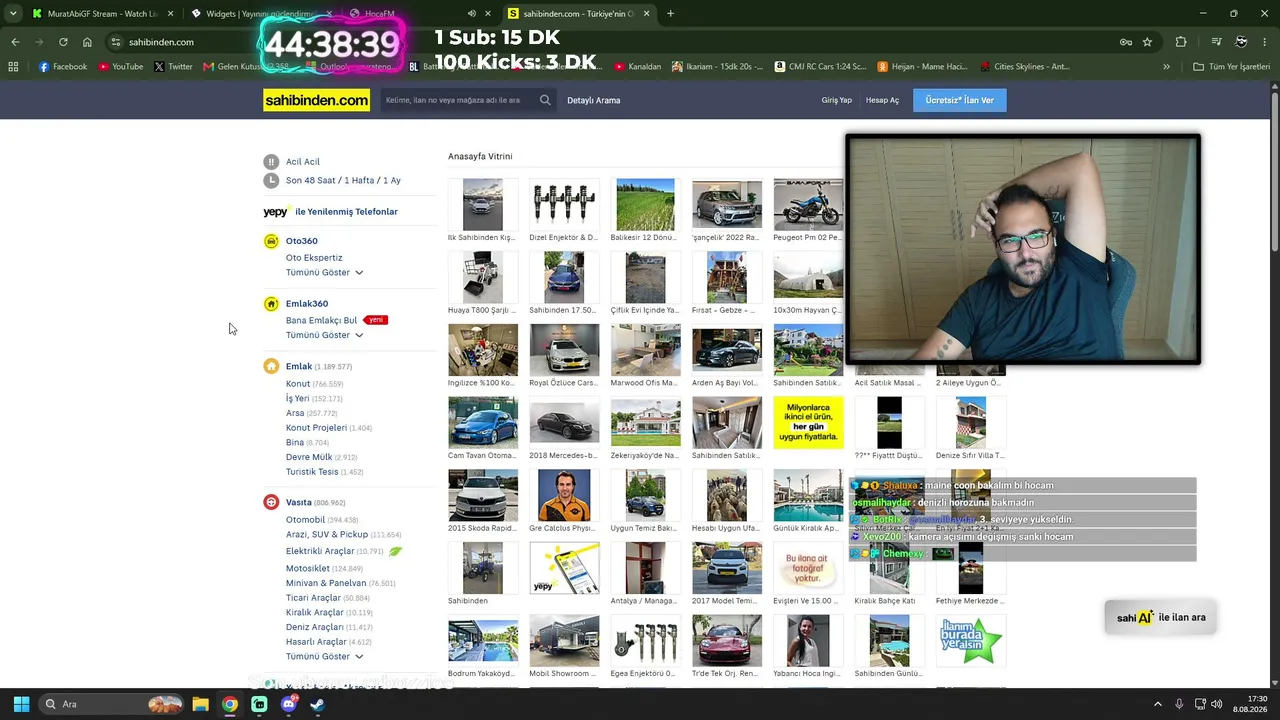Screen dimensions: 1280x720
Task: Click the browser reload icon
Action: pyautogui.click(x=63, y=42)
